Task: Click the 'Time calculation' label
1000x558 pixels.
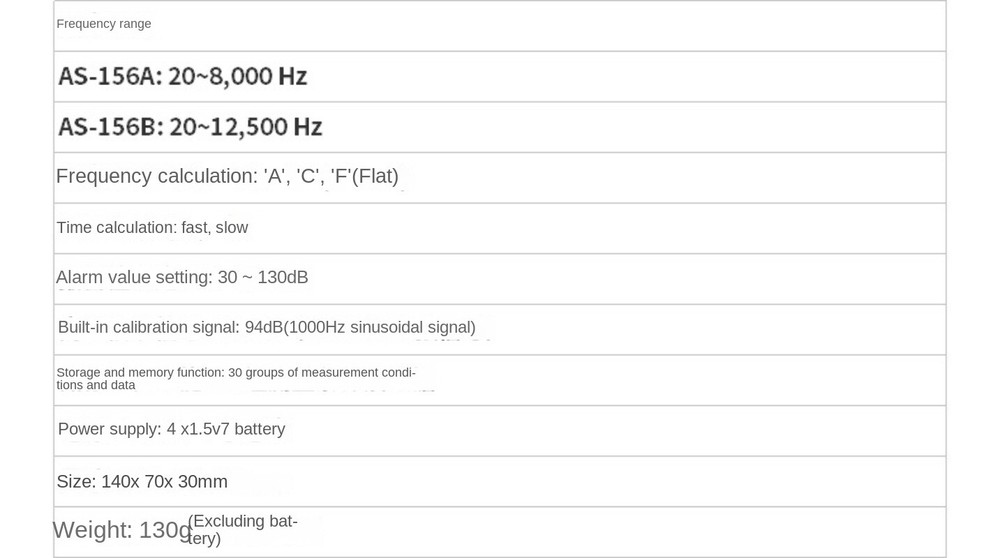Action: point(114,228)
